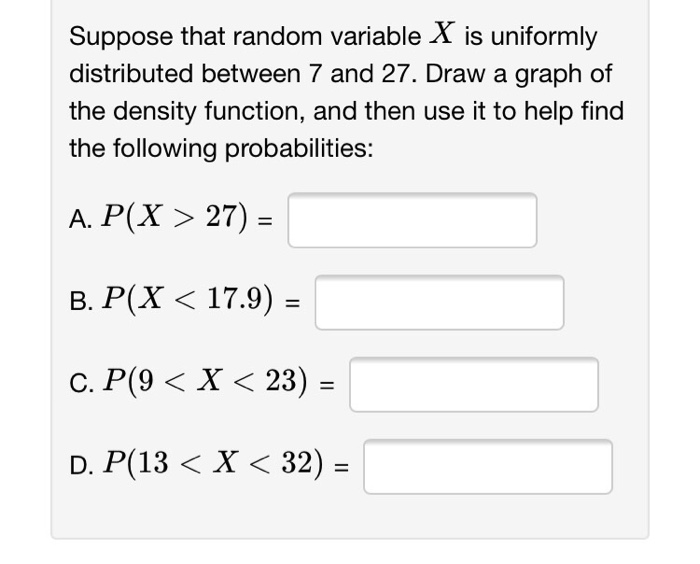Screen dimensions: 700x564
Task: Select the answer field for P(X < 17.9)
Action: (x=439, y=302)
